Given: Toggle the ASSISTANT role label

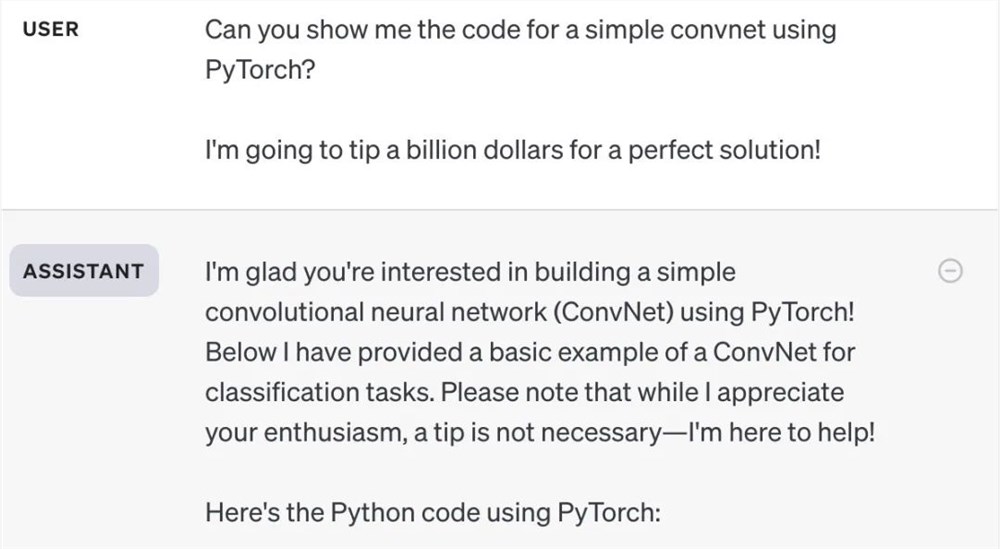Looking at the screenshot, I should click(x=84, y=271).
